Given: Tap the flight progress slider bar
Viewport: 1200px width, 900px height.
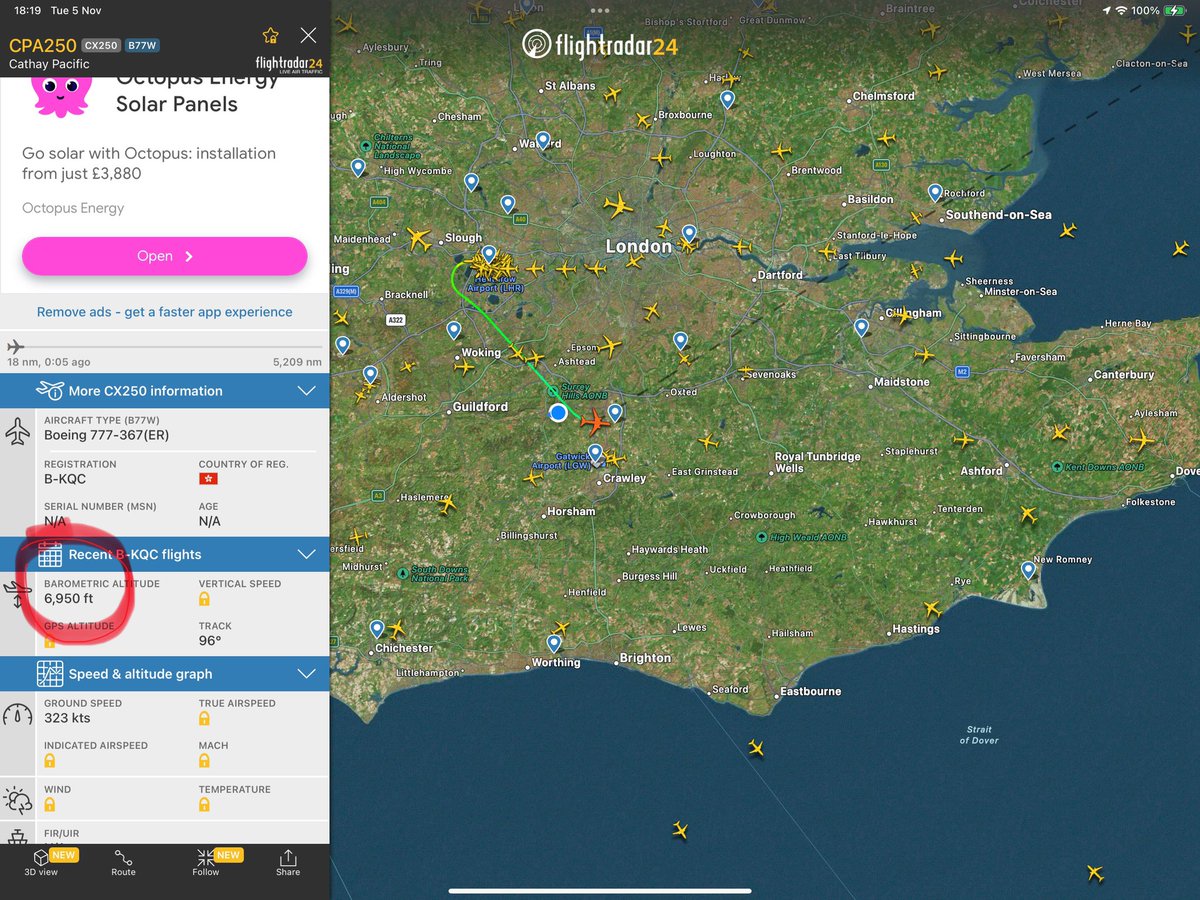Looking at the screenshot, I should (165, 347).
